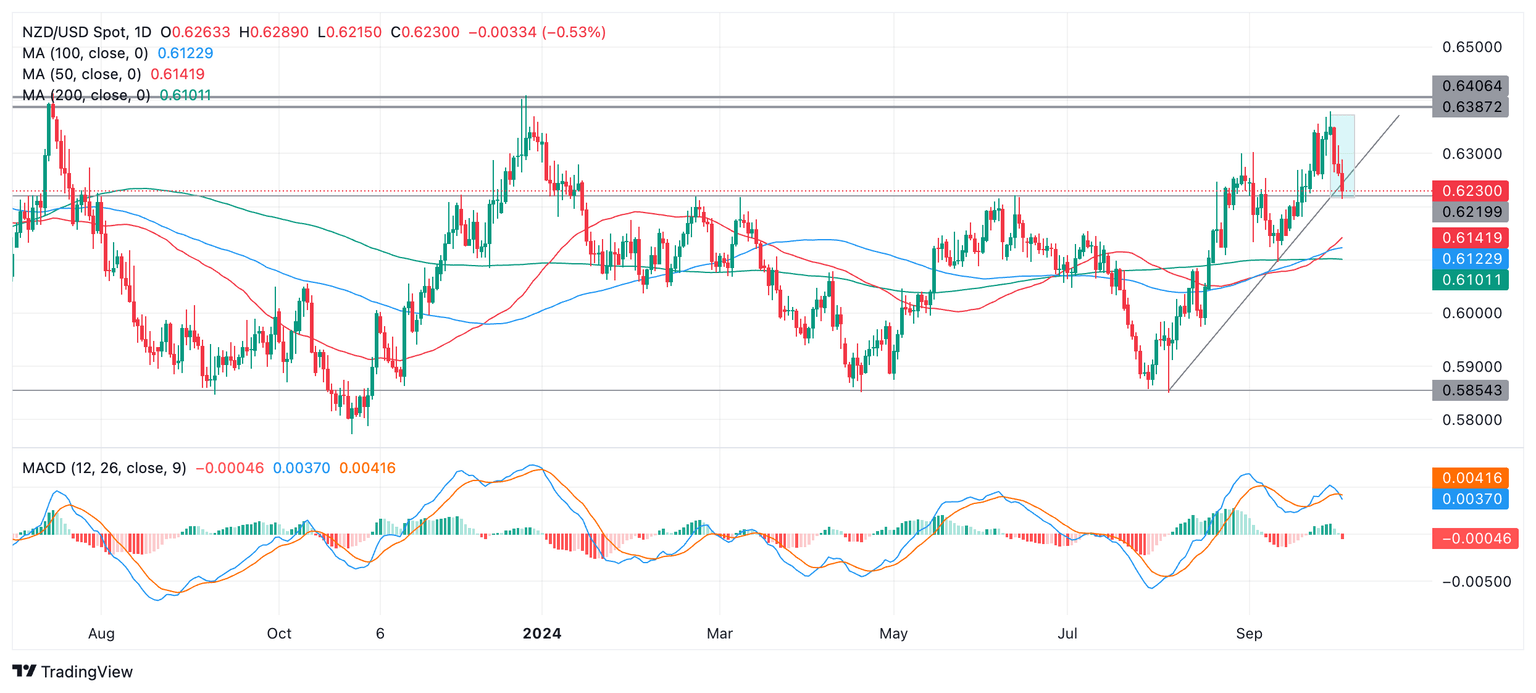Click the MACD (12, 26, close, 9) legend
1536x693 pixels.
pyautogui.click(x=103, y=467)
